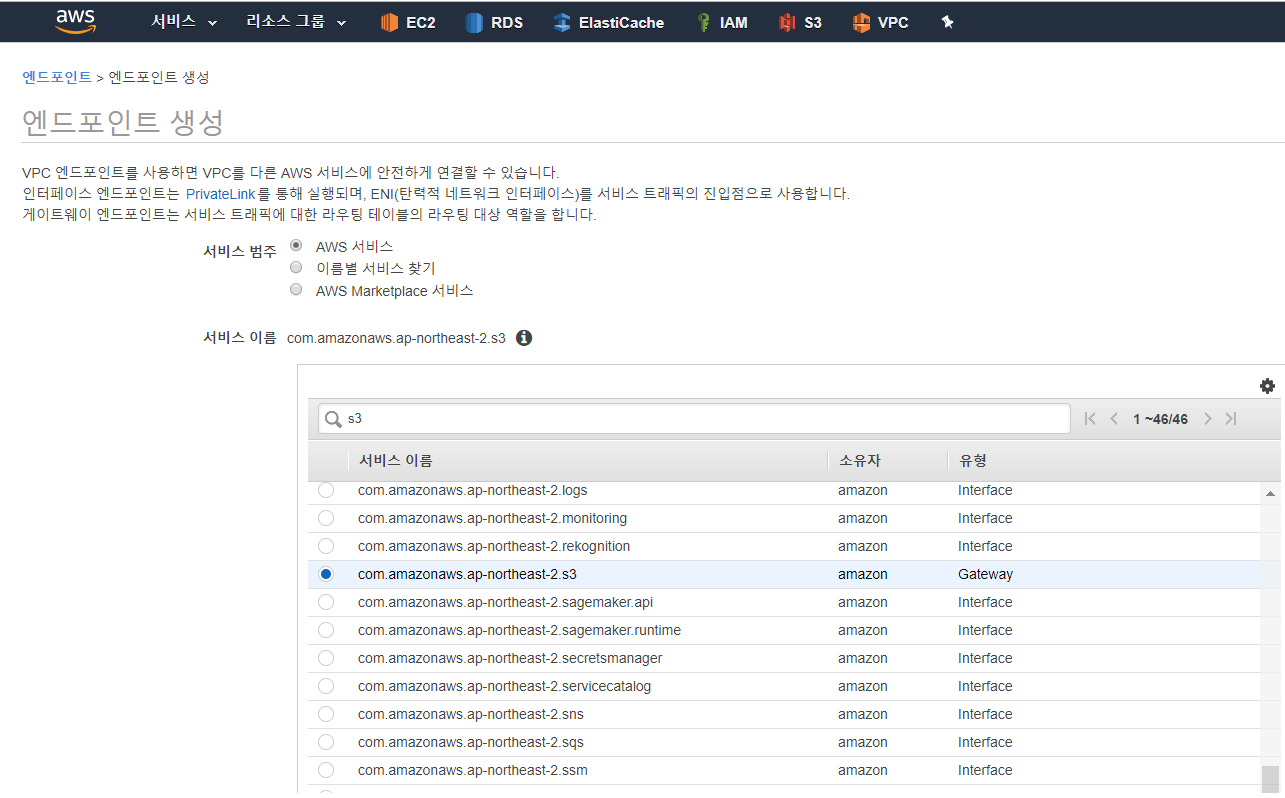Select AWS Marketplace 서비스 radio option

coord(296,289)
